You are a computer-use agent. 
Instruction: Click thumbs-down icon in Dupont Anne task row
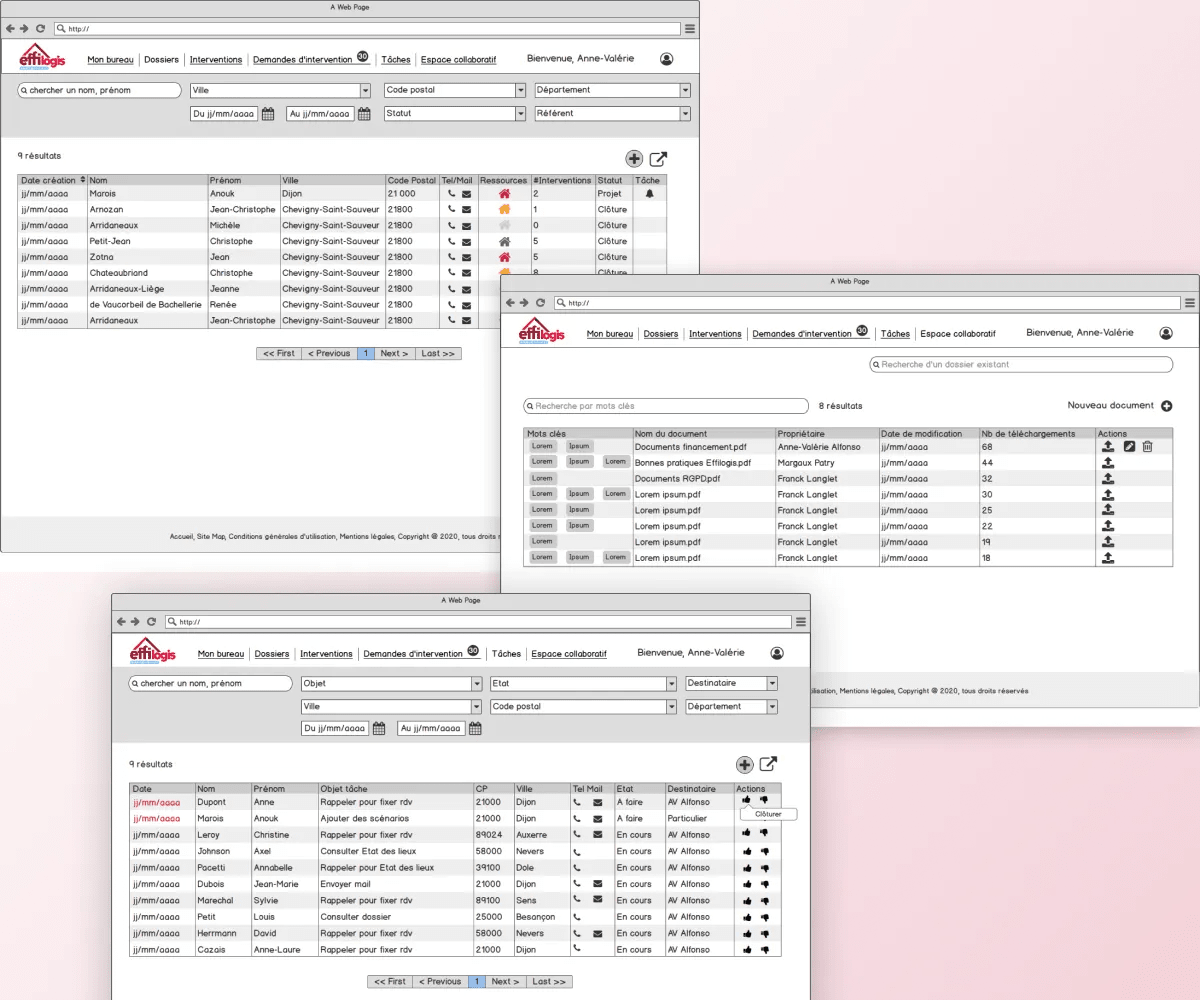pyautogui.click(x=764, y=800)
